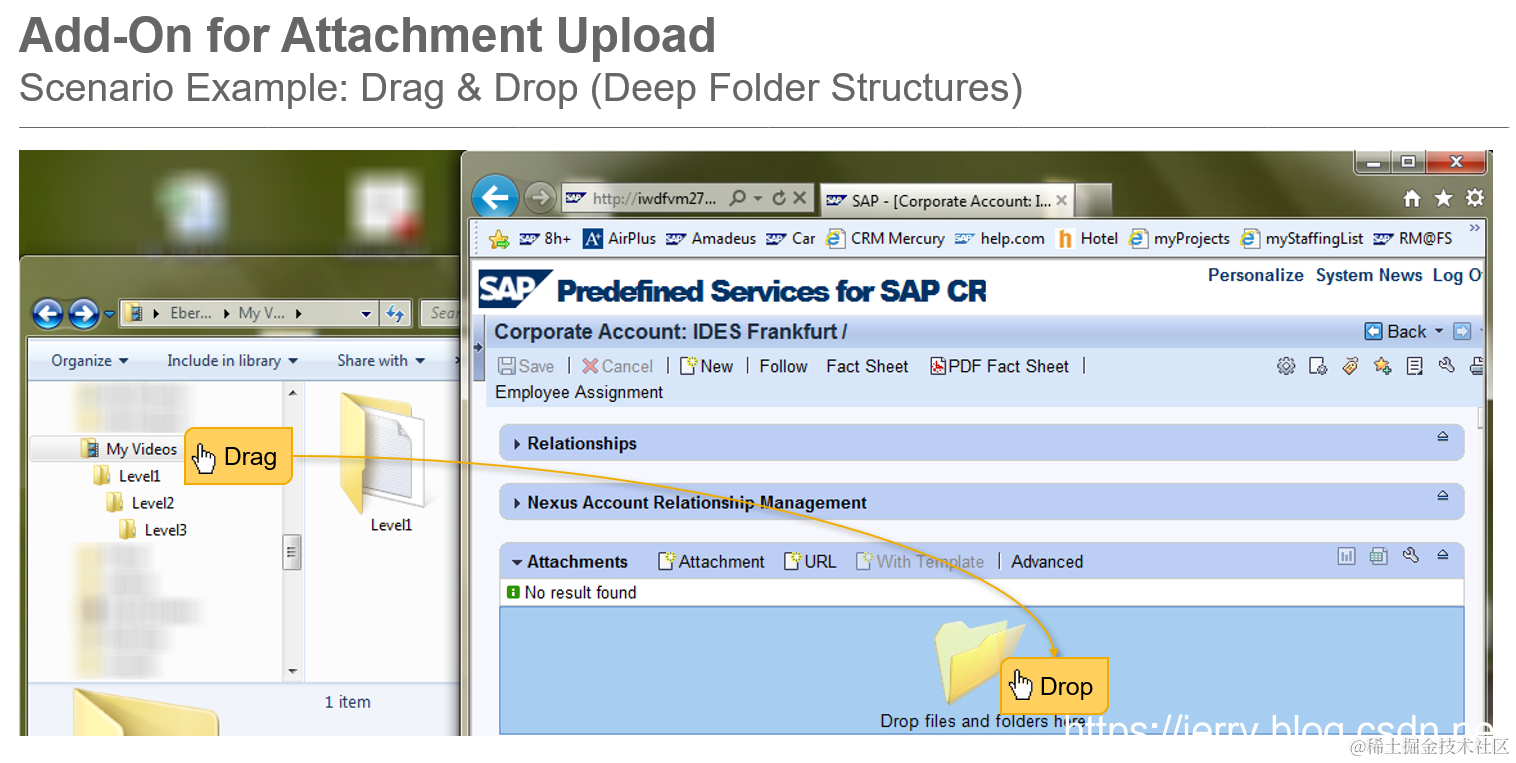Open Share with menu in Explorer
The image size is (1516, 763).
tap(381, 360)
